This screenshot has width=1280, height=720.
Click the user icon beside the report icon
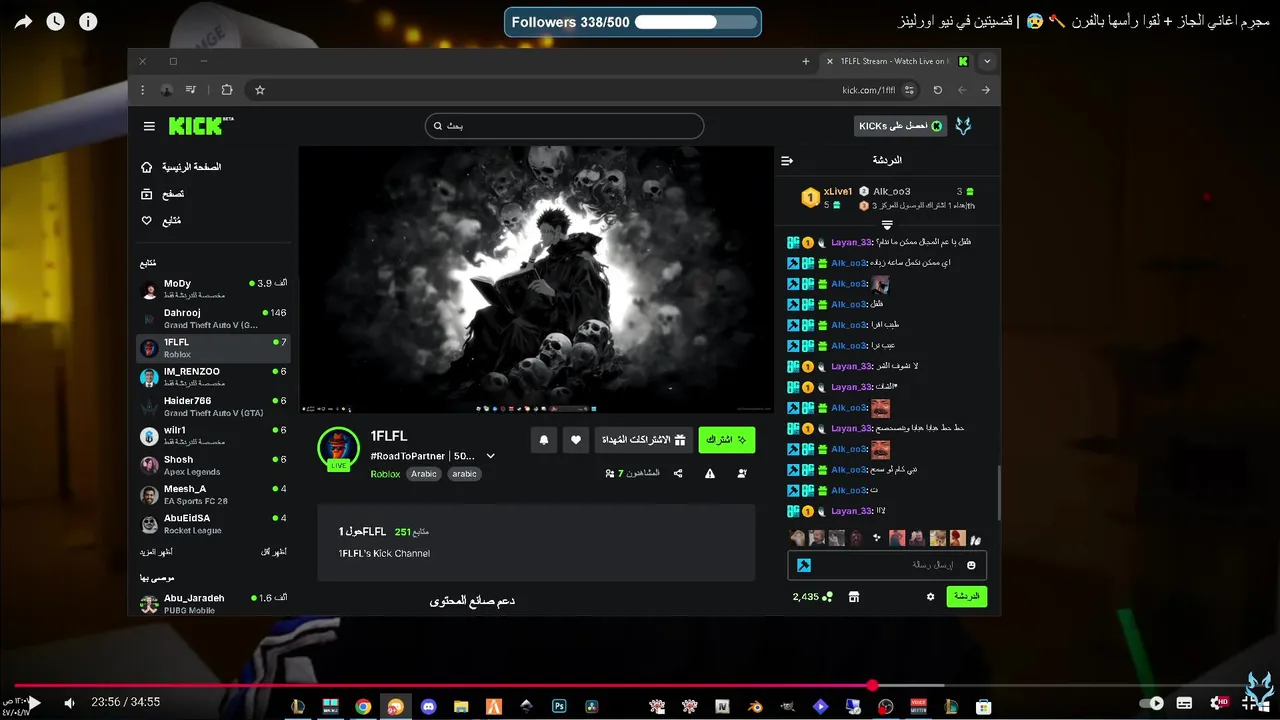click(x=742, y=474)
